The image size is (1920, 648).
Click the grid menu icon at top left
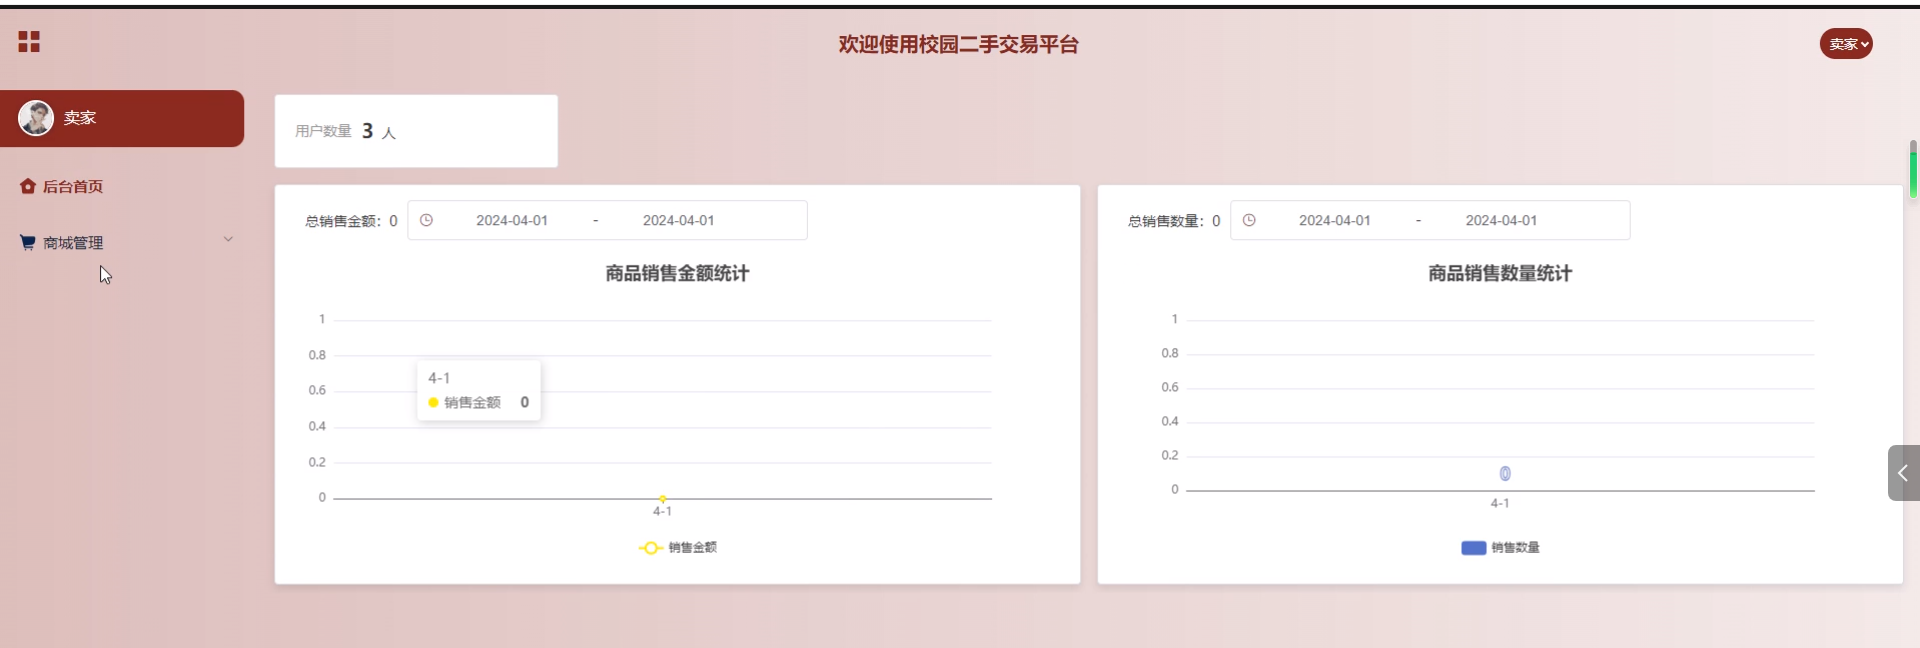(x=29, y=41)
